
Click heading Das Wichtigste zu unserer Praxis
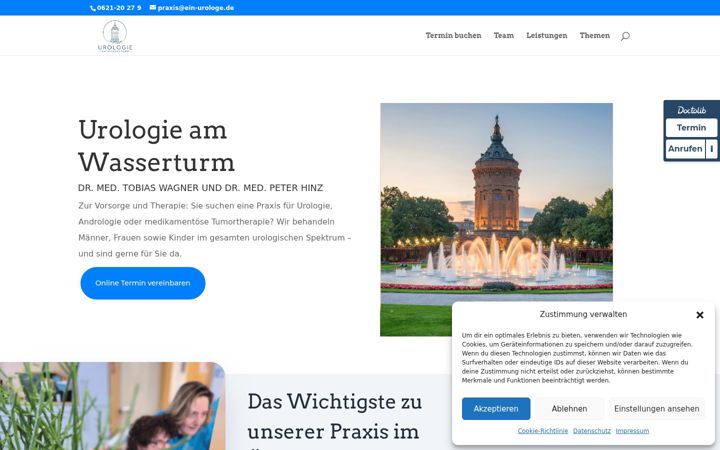334,416
